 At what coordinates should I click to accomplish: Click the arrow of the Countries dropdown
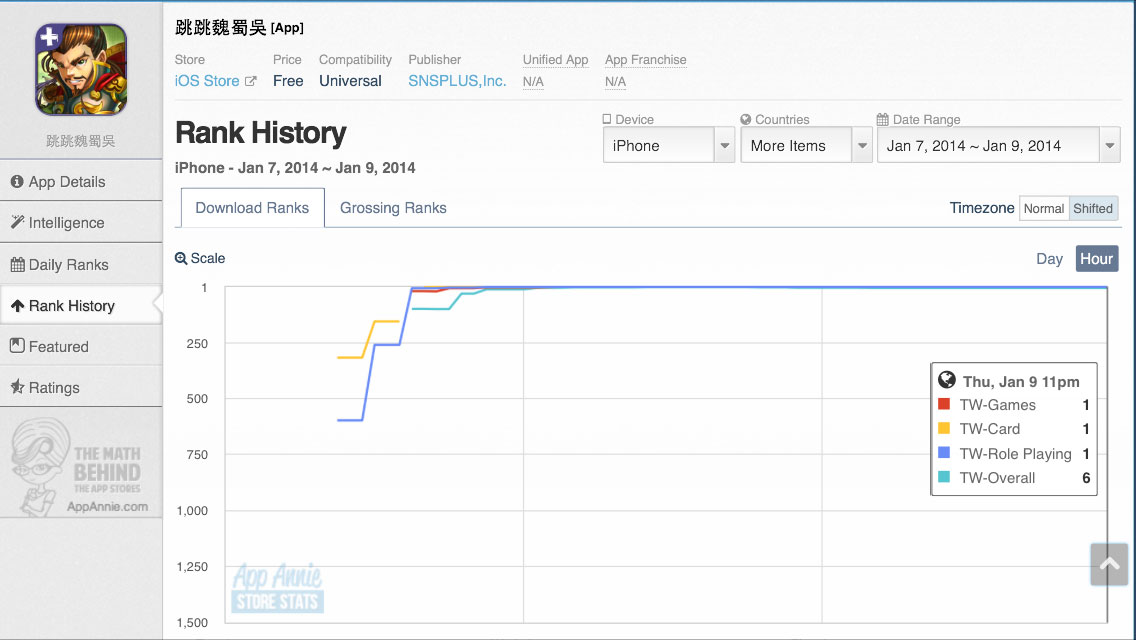click(862, 146)
